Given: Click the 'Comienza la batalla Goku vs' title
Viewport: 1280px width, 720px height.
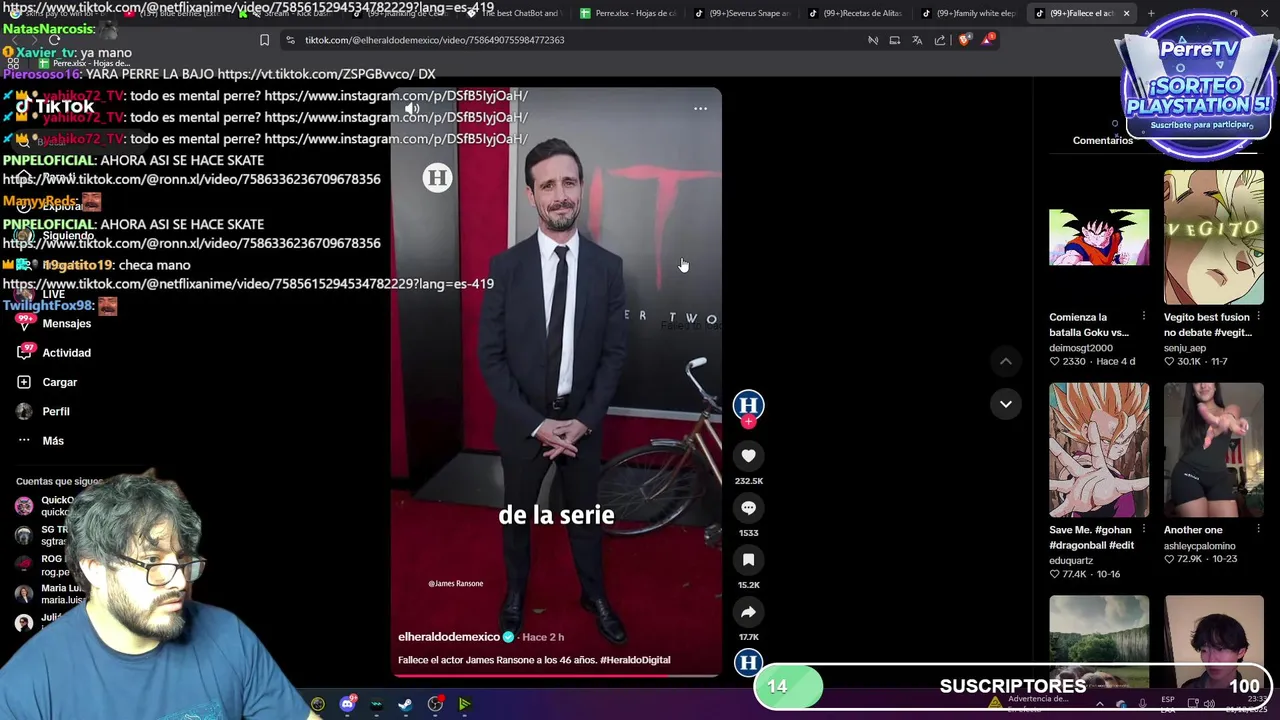Looking at the screenshot, I should pos(1089,325).
